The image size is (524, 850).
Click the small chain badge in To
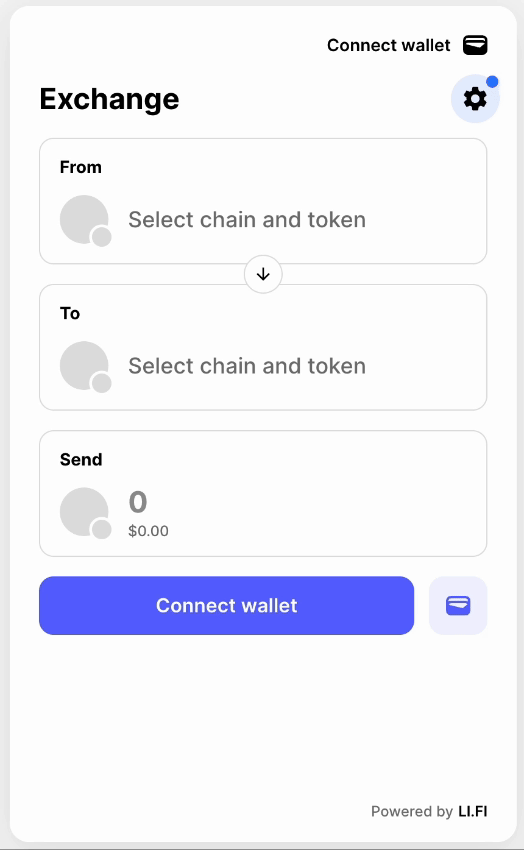click(x=101, y=383)
